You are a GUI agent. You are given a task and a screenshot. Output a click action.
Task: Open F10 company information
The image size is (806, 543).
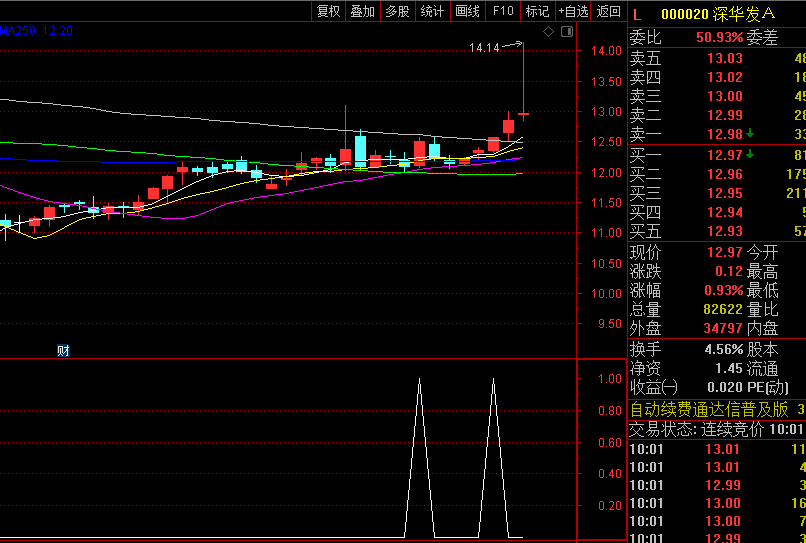click(x=503, y=11)
